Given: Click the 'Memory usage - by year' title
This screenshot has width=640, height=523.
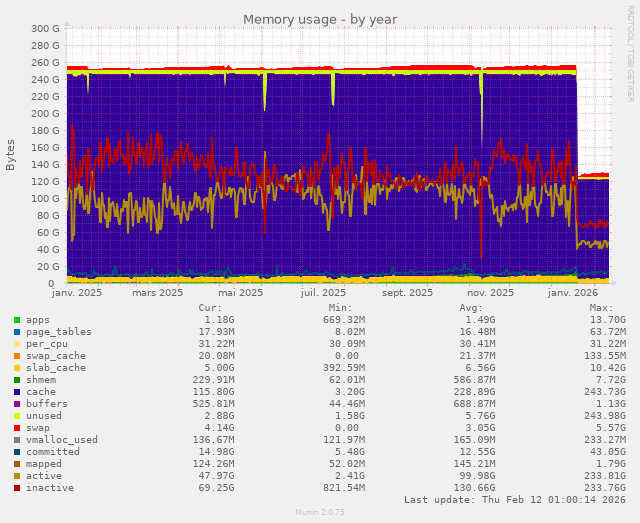Looking at the screenshot, I should pos(320,19).
